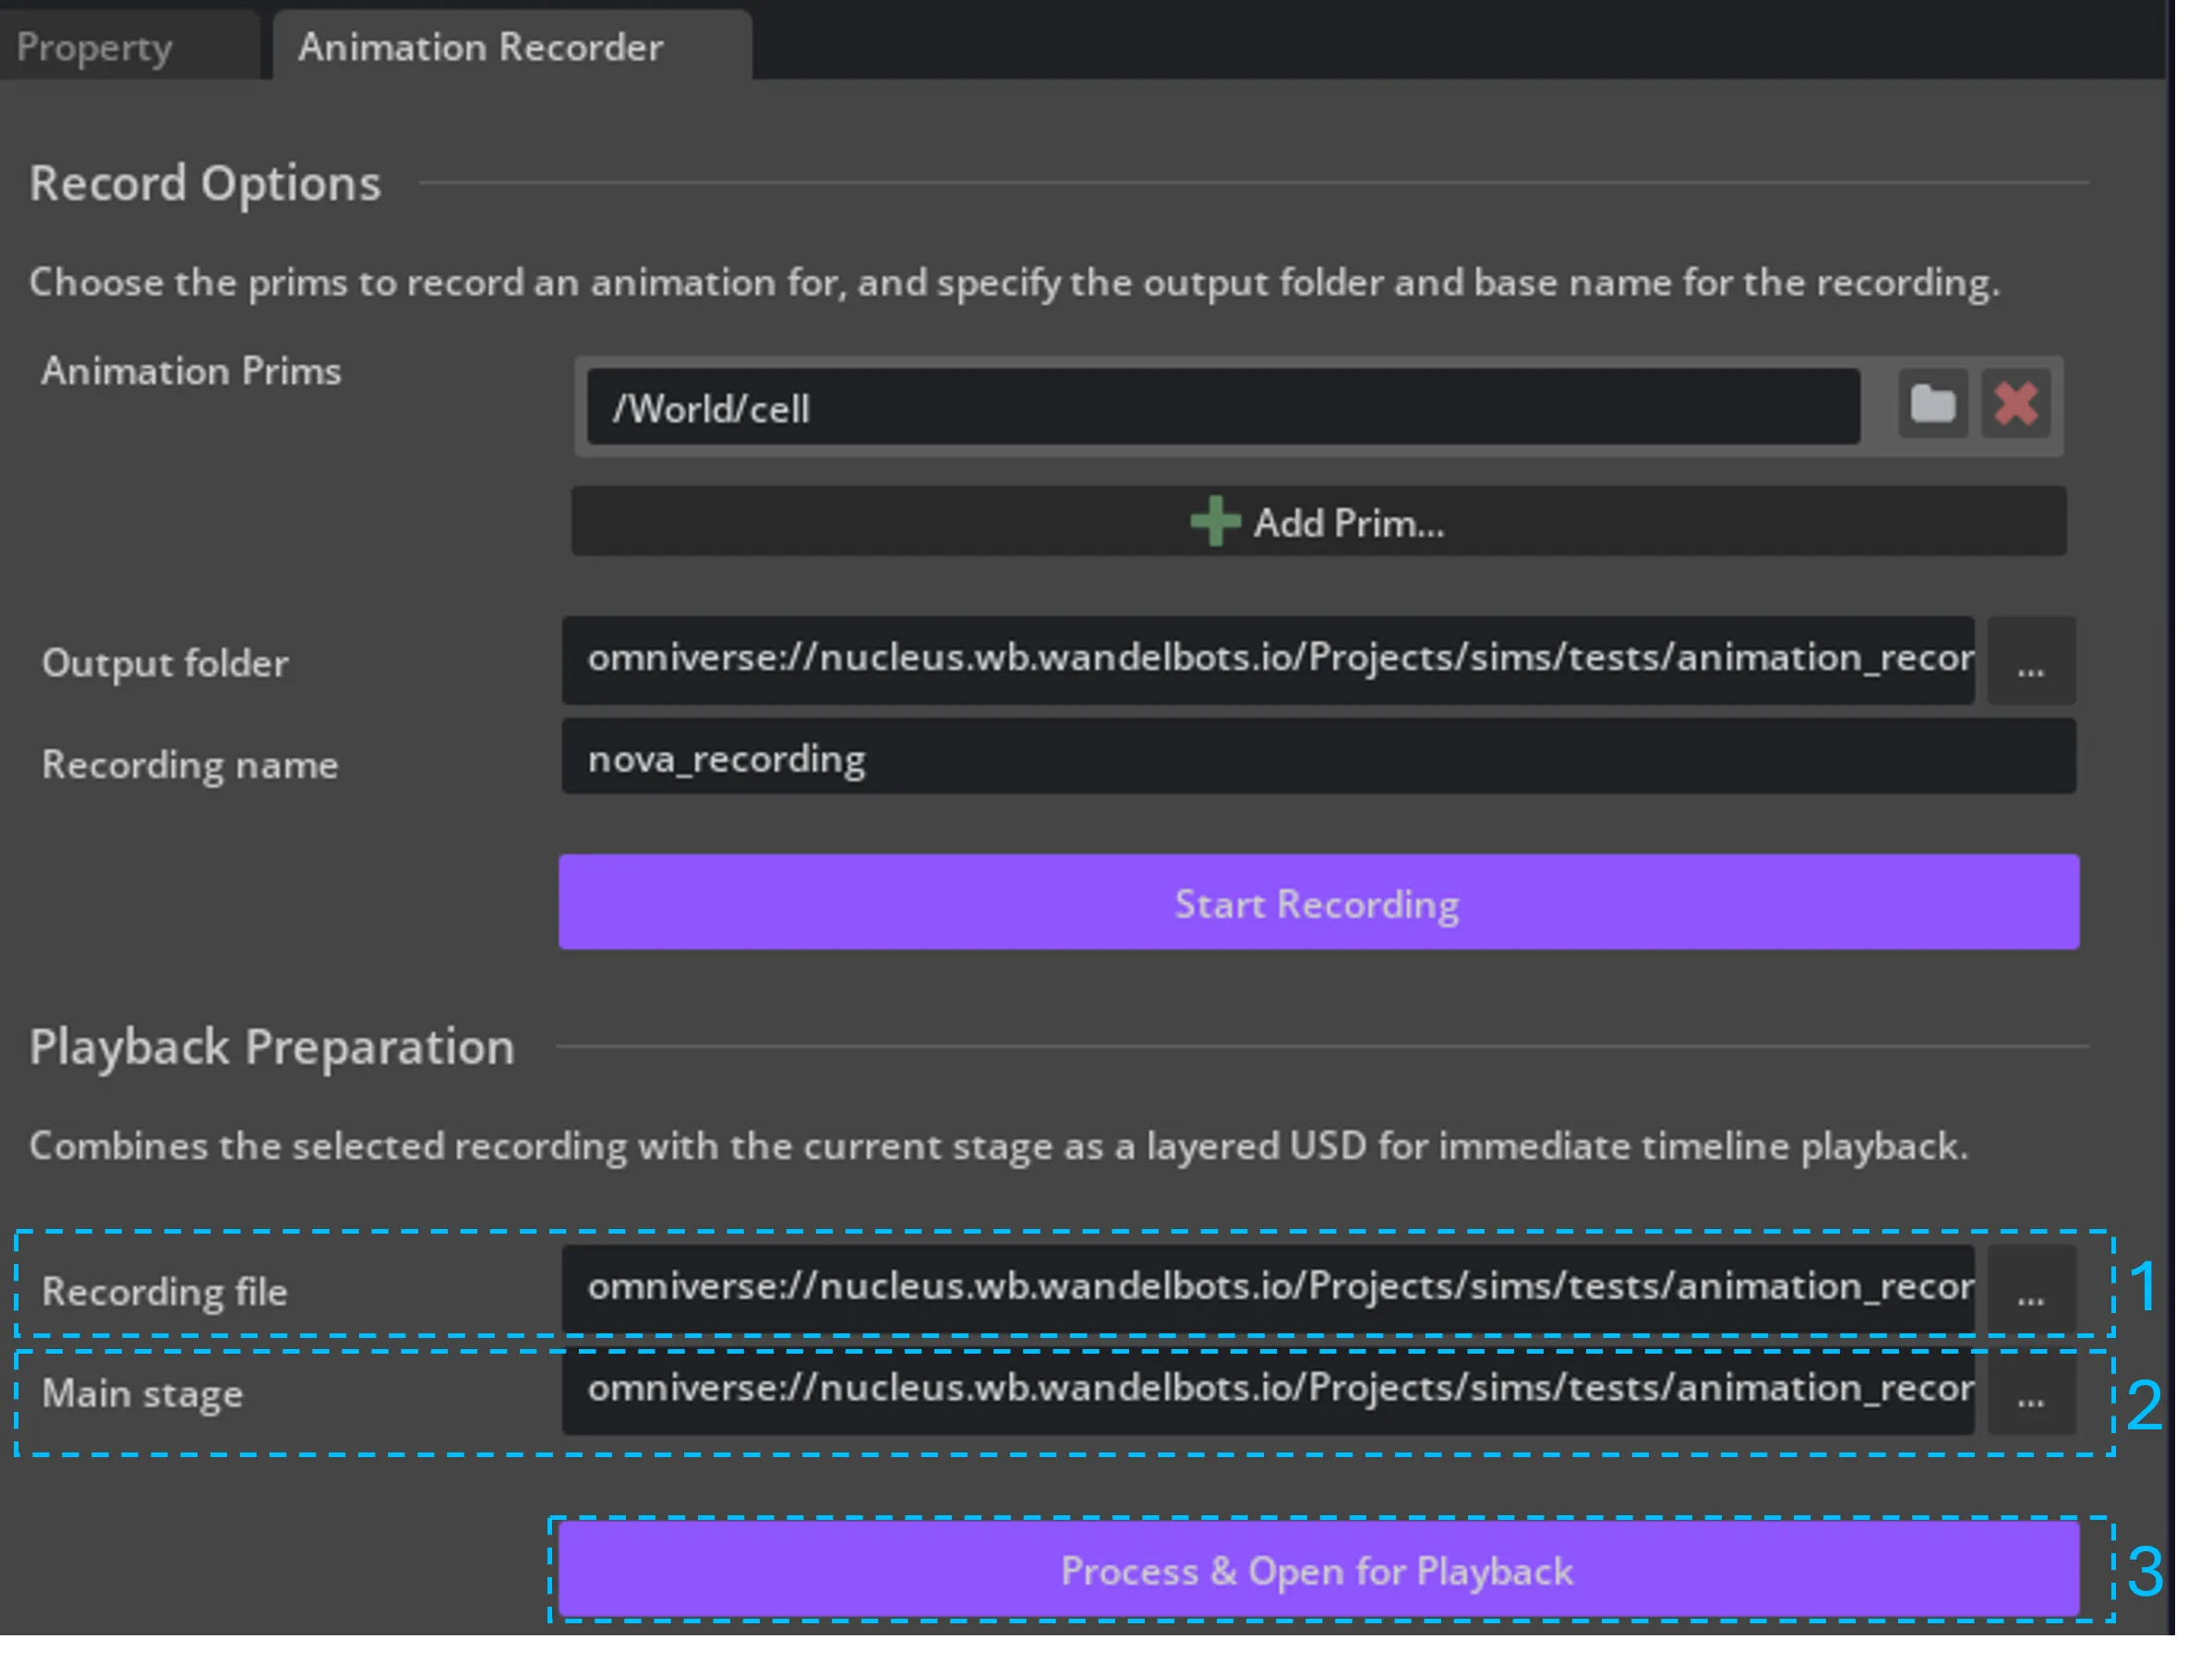Viewport: 2212px width, 1663px height.
Task: Click the Add Prim... button
Action: (x=1318, y=521)
